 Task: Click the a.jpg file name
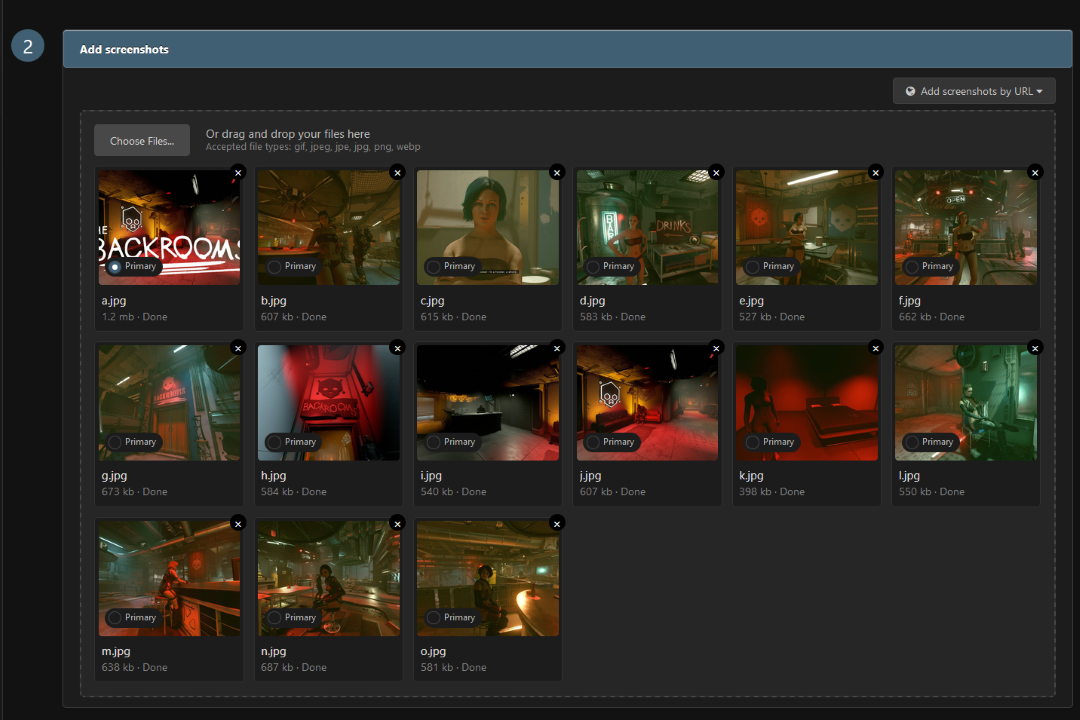tap(114, 300)
